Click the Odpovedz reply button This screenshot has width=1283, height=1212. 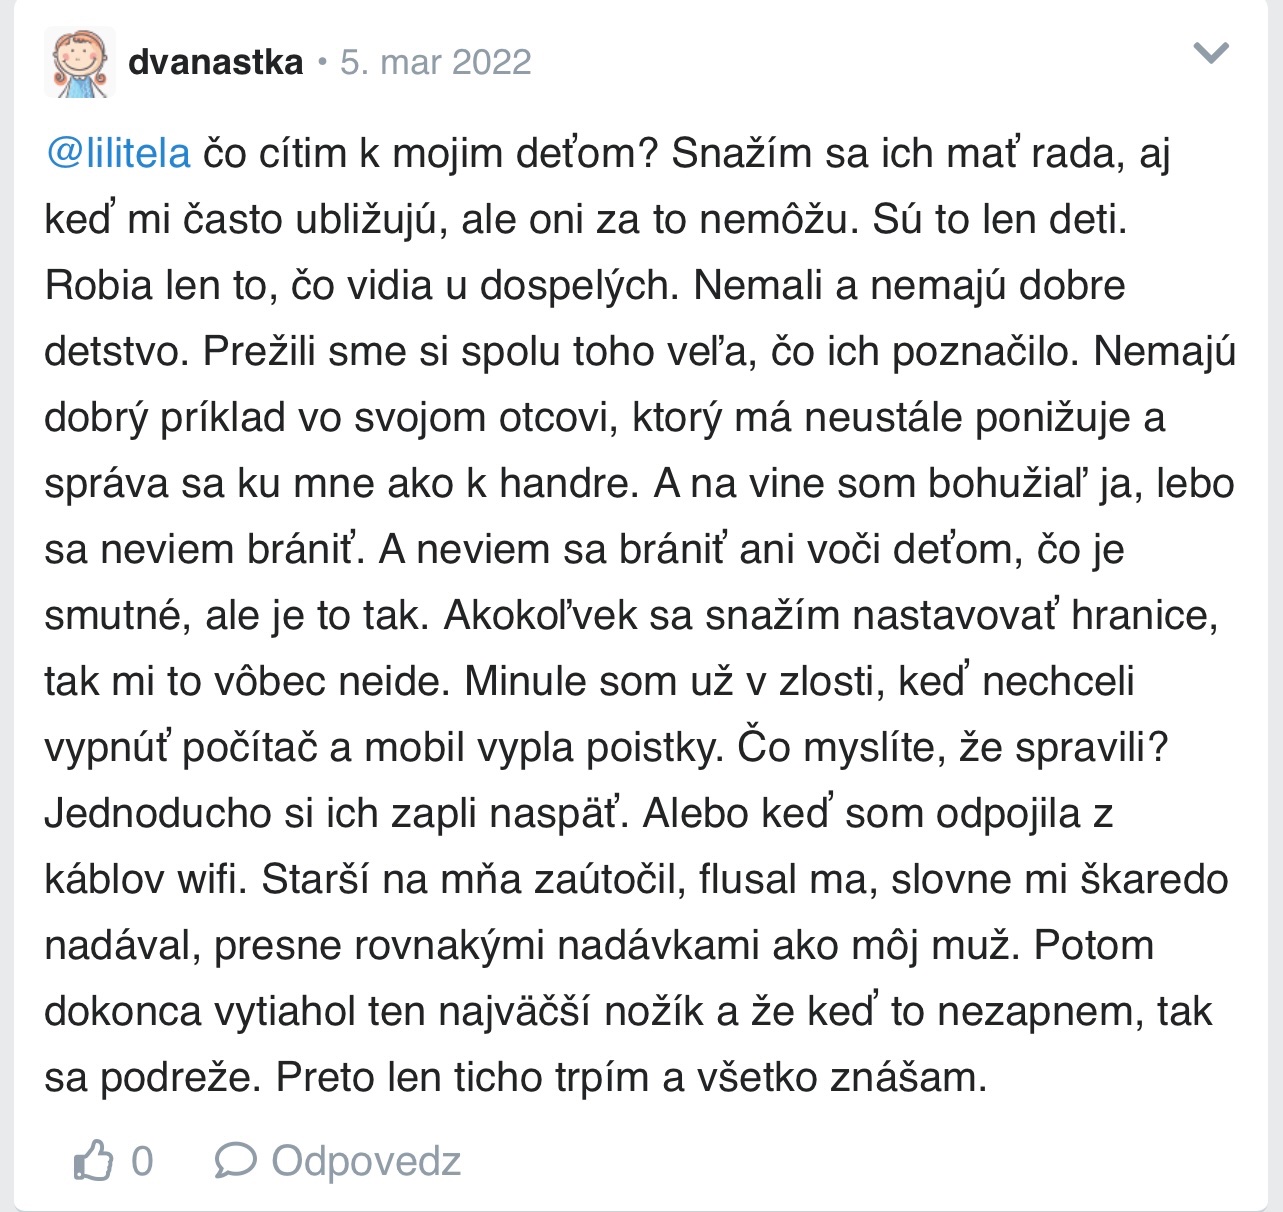365,1161
